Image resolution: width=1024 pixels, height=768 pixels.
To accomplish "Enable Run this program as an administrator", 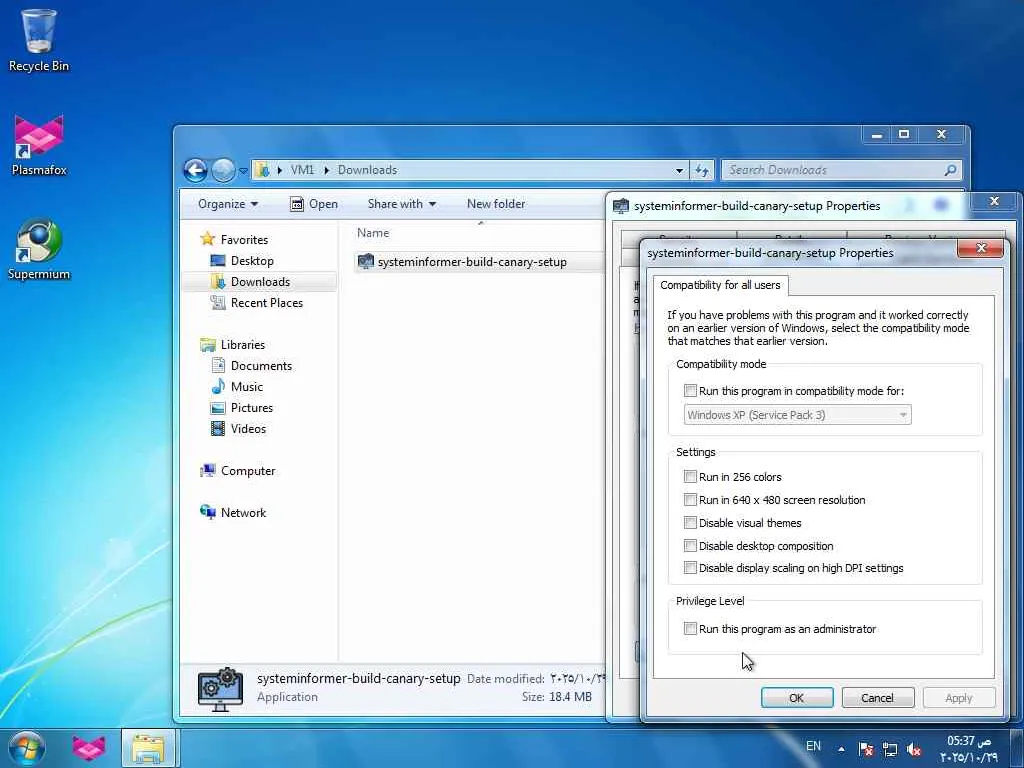I will (690, 628).
